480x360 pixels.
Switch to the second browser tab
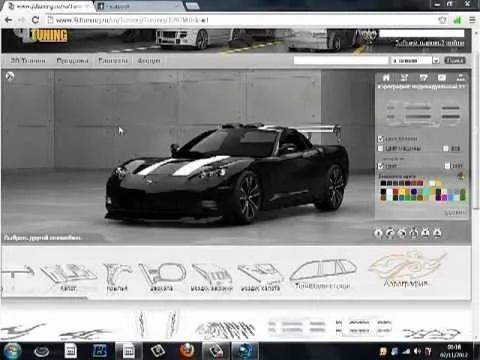[137, 6]
